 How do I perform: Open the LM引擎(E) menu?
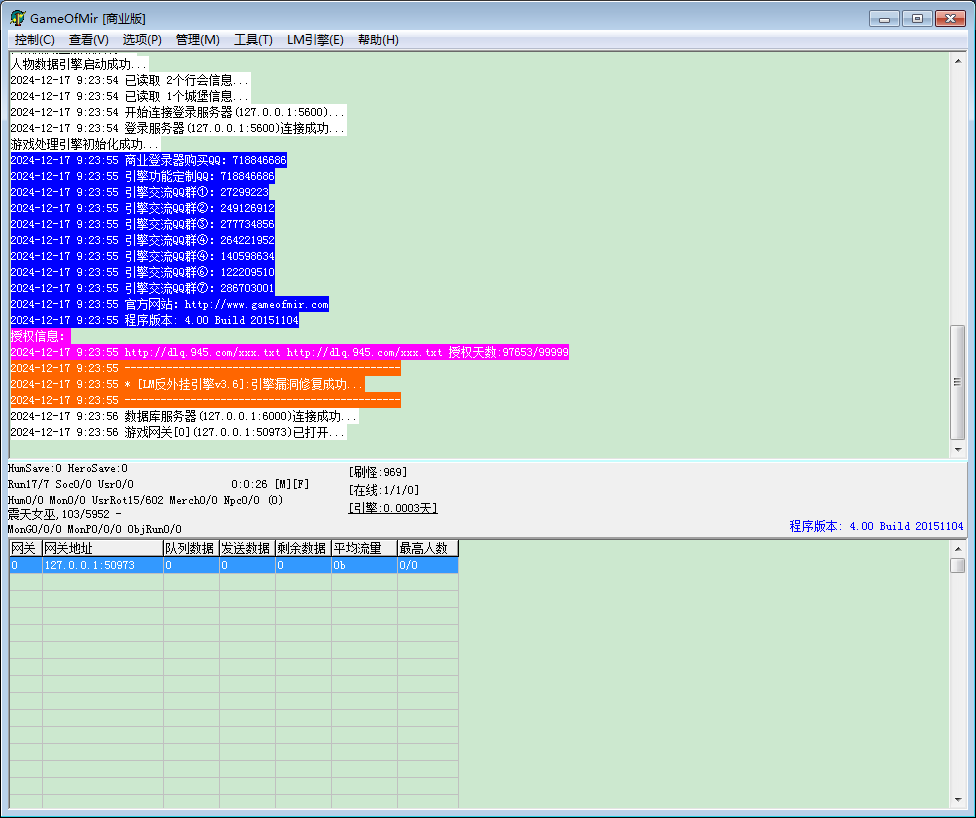[315, 40]
